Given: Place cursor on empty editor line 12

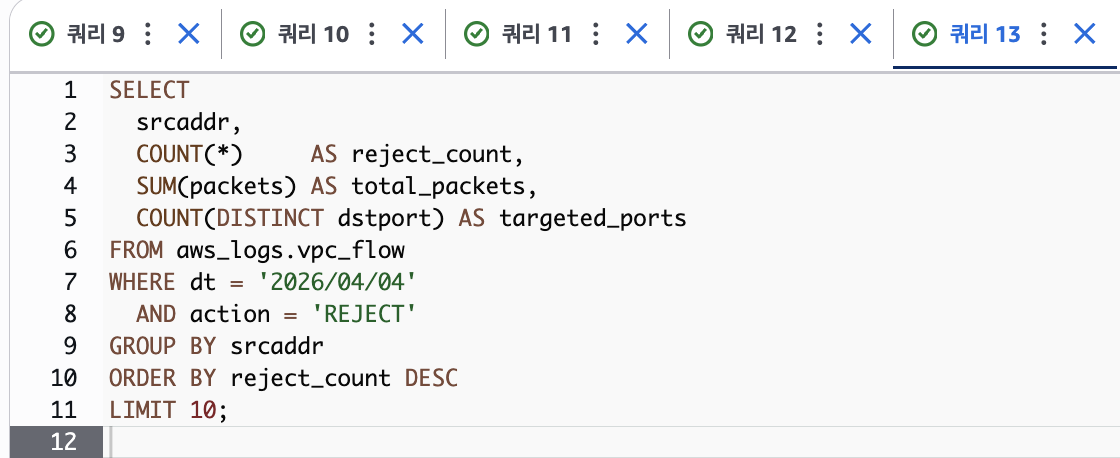Looking at the screenshot, I should 614,441.
